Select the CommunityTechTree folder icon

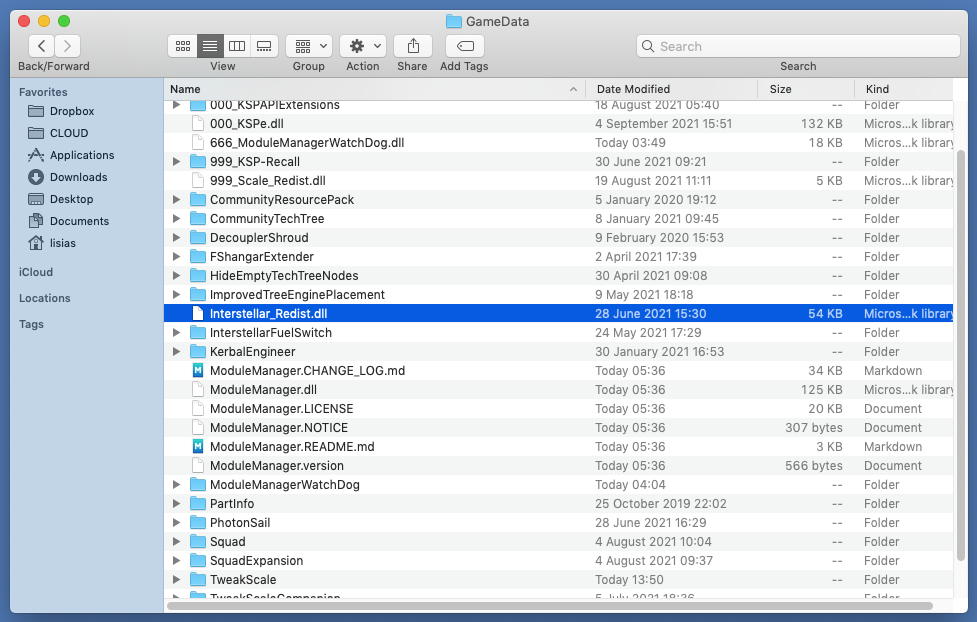[x=198, y=219]
